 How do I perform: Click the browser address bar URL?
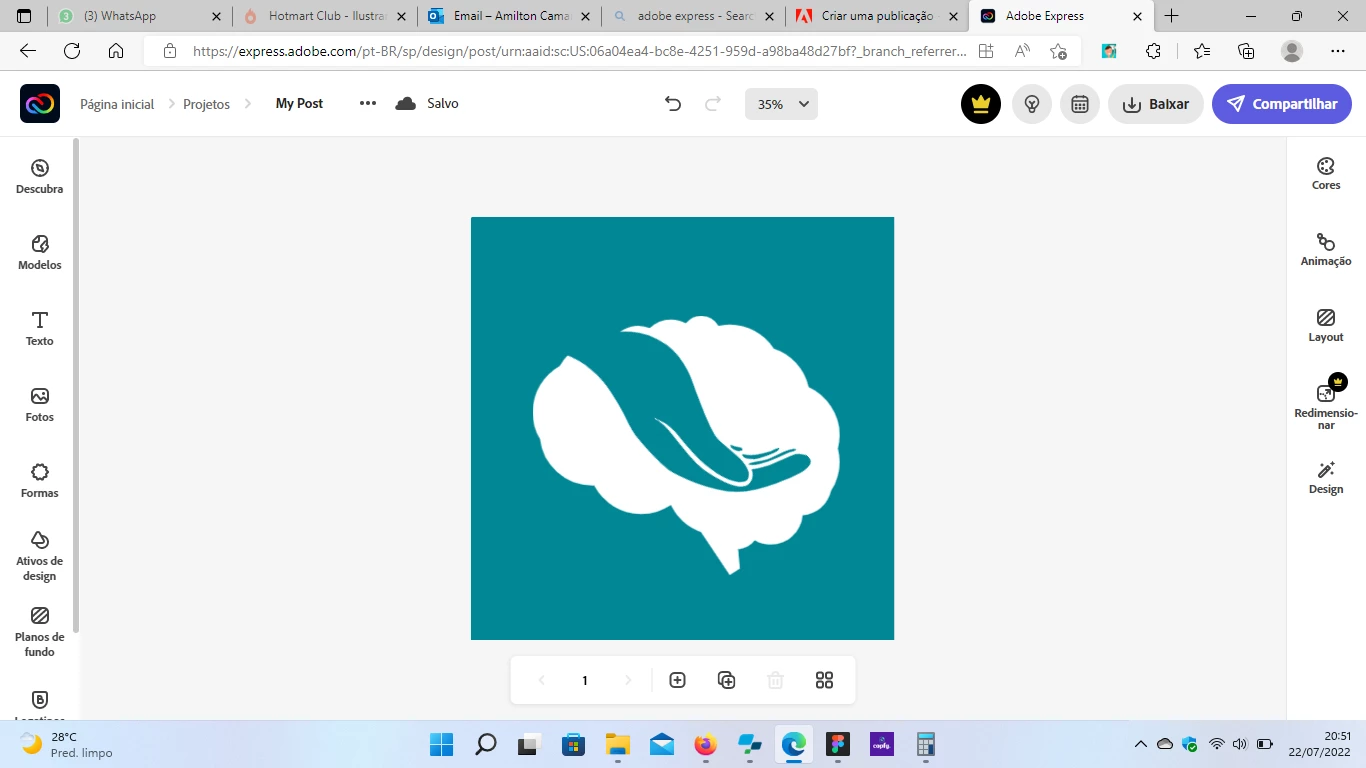[x=580, y=51]
